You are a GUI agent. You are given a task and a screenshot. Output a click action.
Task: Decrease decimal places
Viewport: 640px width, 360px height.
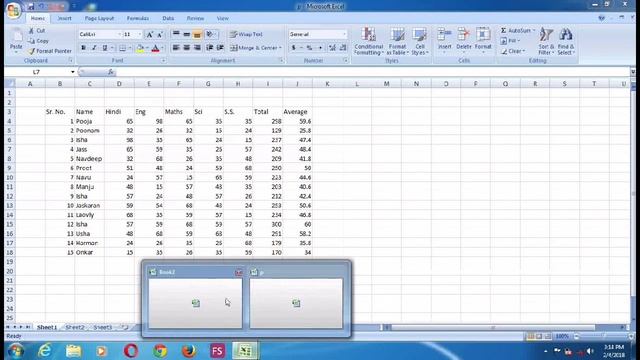click(x=343, y=48)
